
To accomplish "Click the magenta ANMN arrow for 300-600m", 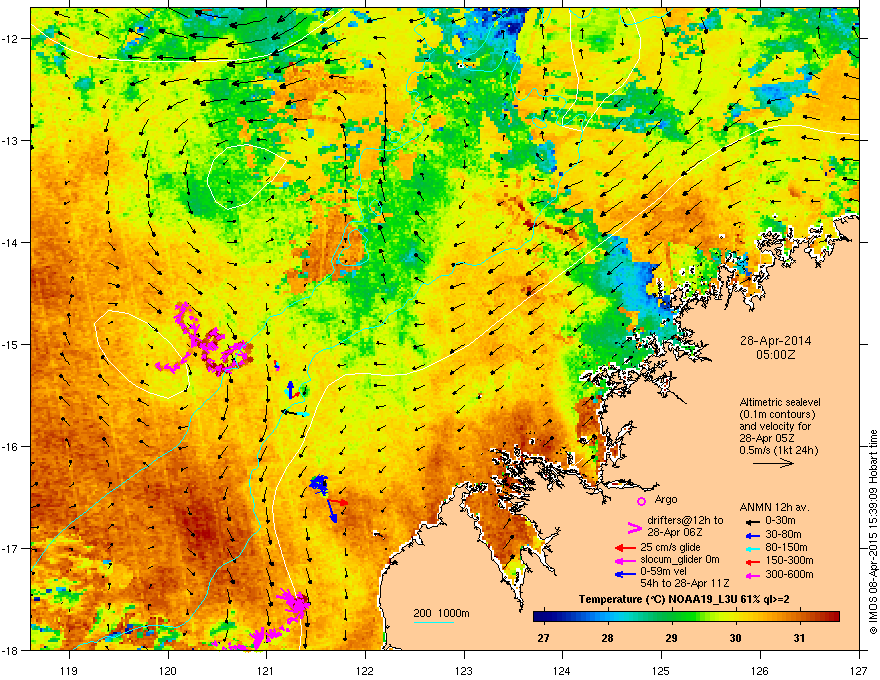I will tap(751, 575).
